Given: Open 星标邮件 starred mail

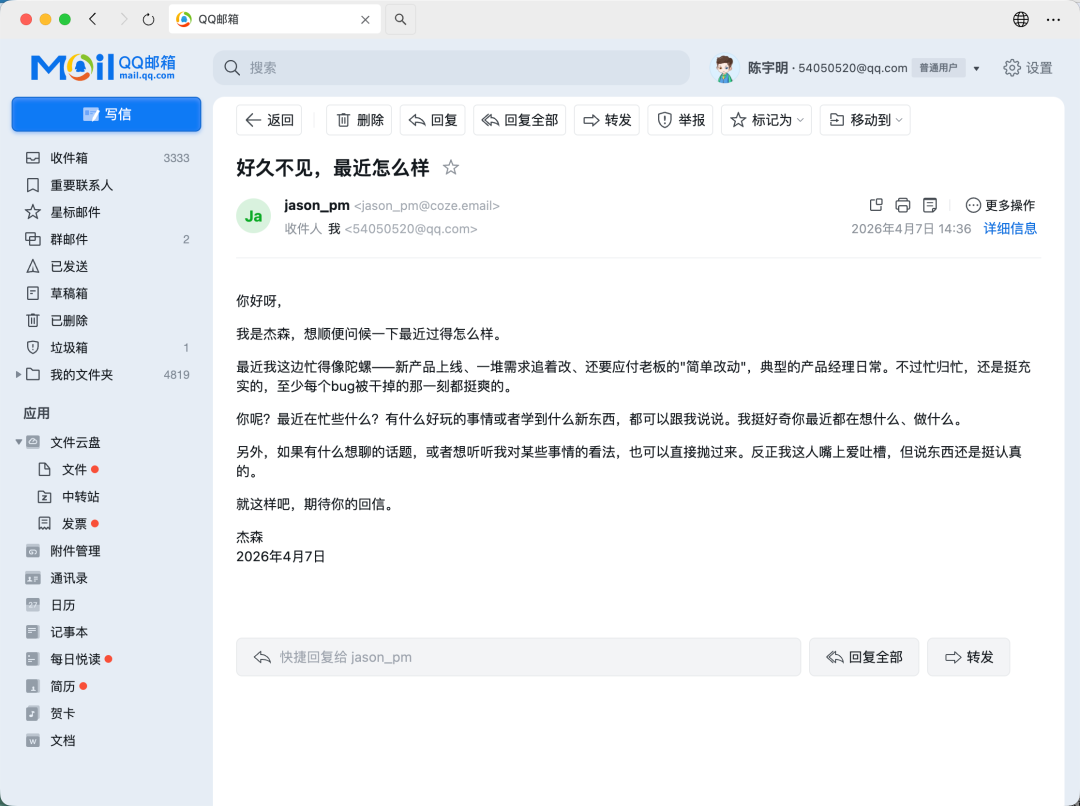Looking at the screenshot, I should (x=106, y=212).
